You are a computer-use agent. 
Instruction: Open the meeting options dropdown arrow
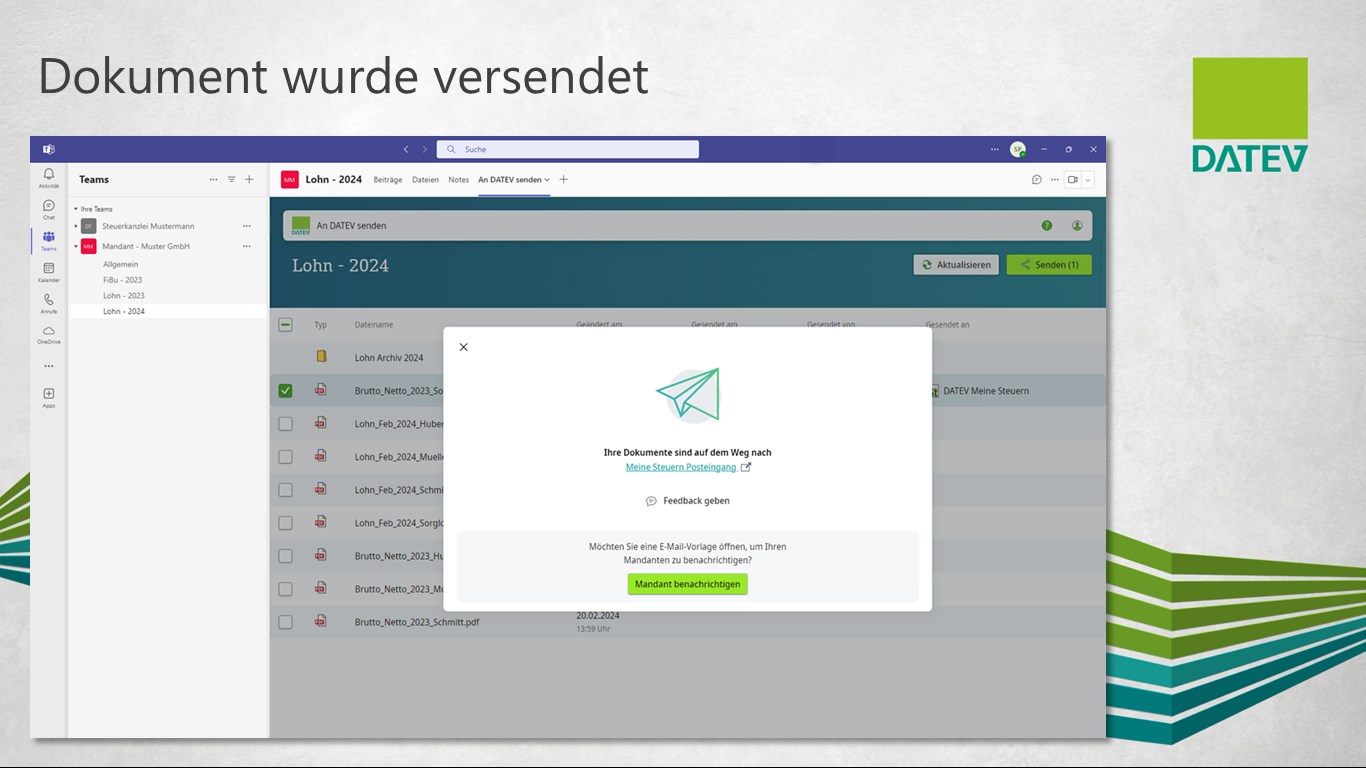1088,180
